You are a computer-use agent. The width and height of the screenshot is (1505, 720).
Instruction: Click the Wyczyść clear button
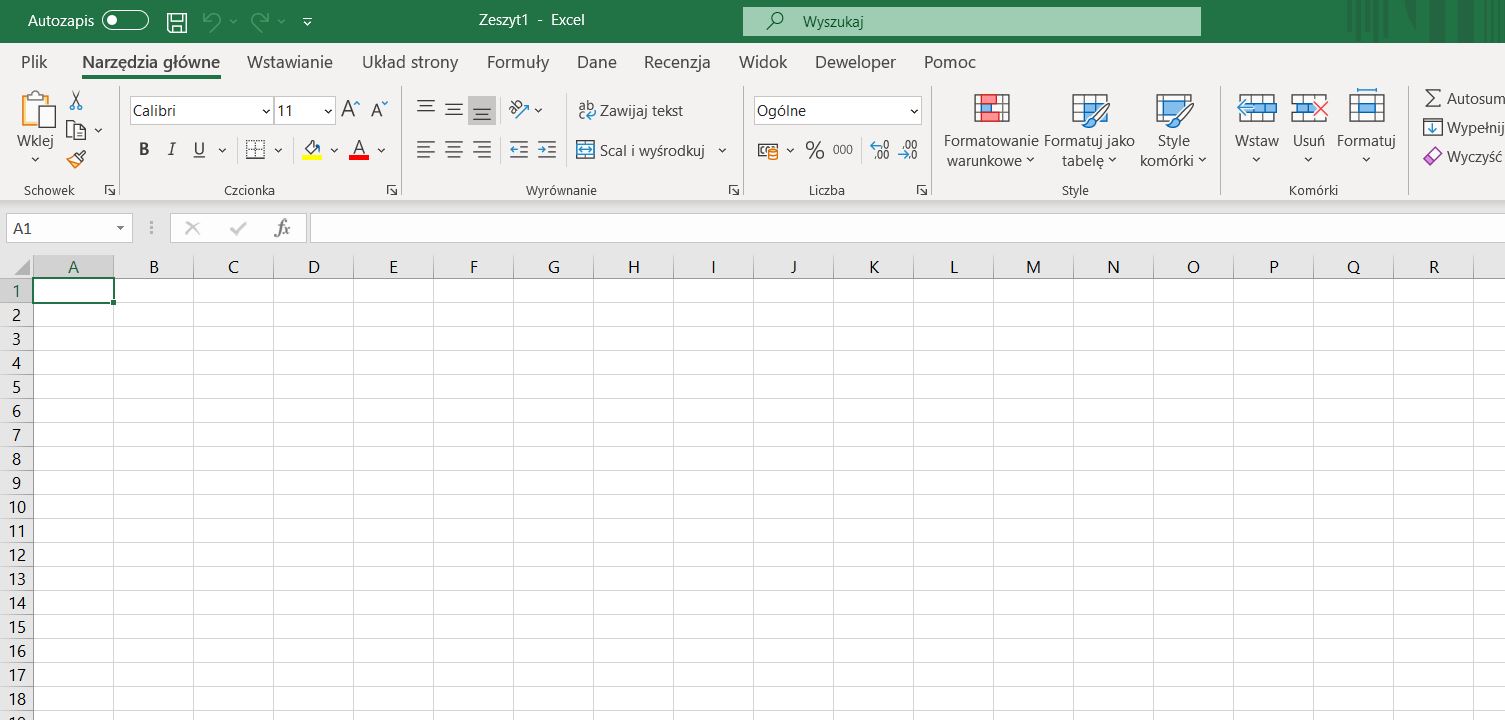click(1462, 157)
